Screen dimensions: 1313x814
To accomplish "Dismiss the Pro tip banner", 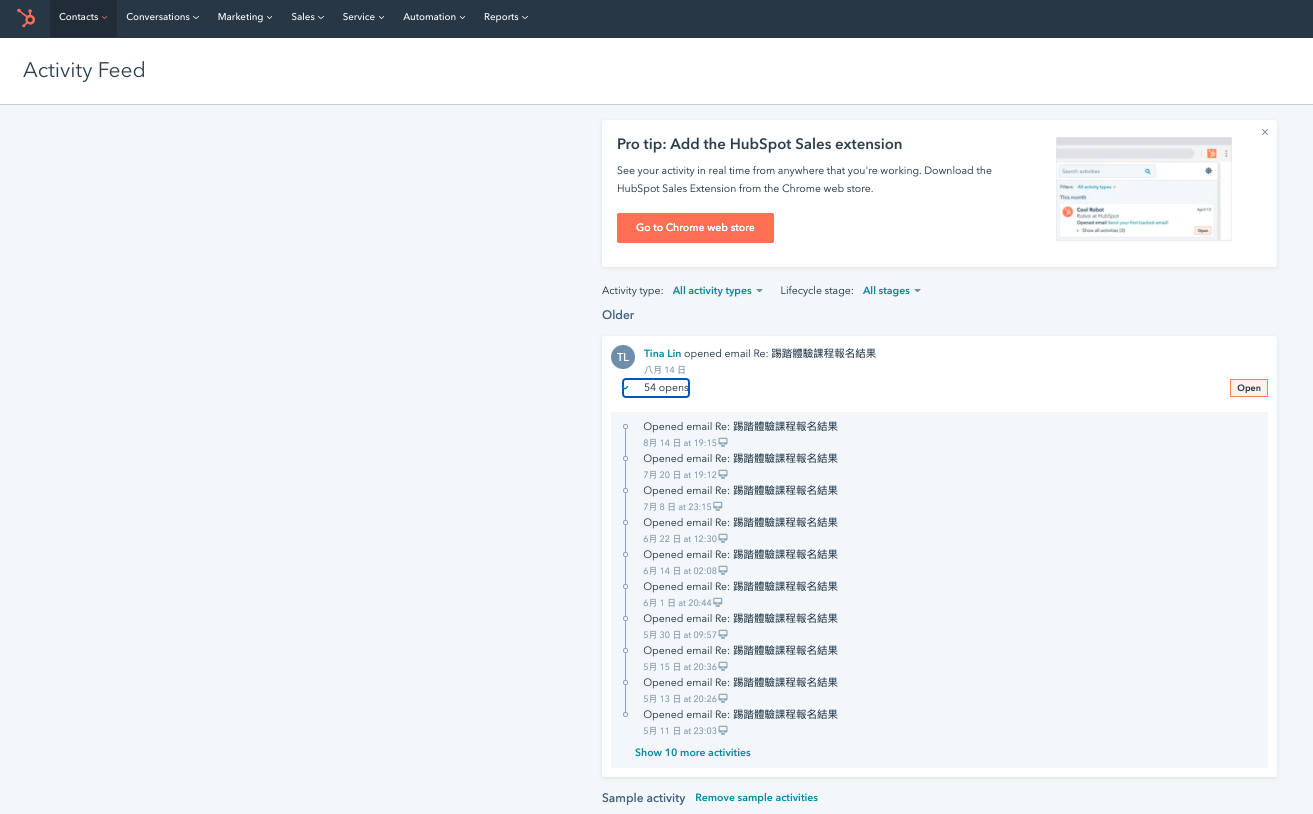I will click(x=1264, y=131).
